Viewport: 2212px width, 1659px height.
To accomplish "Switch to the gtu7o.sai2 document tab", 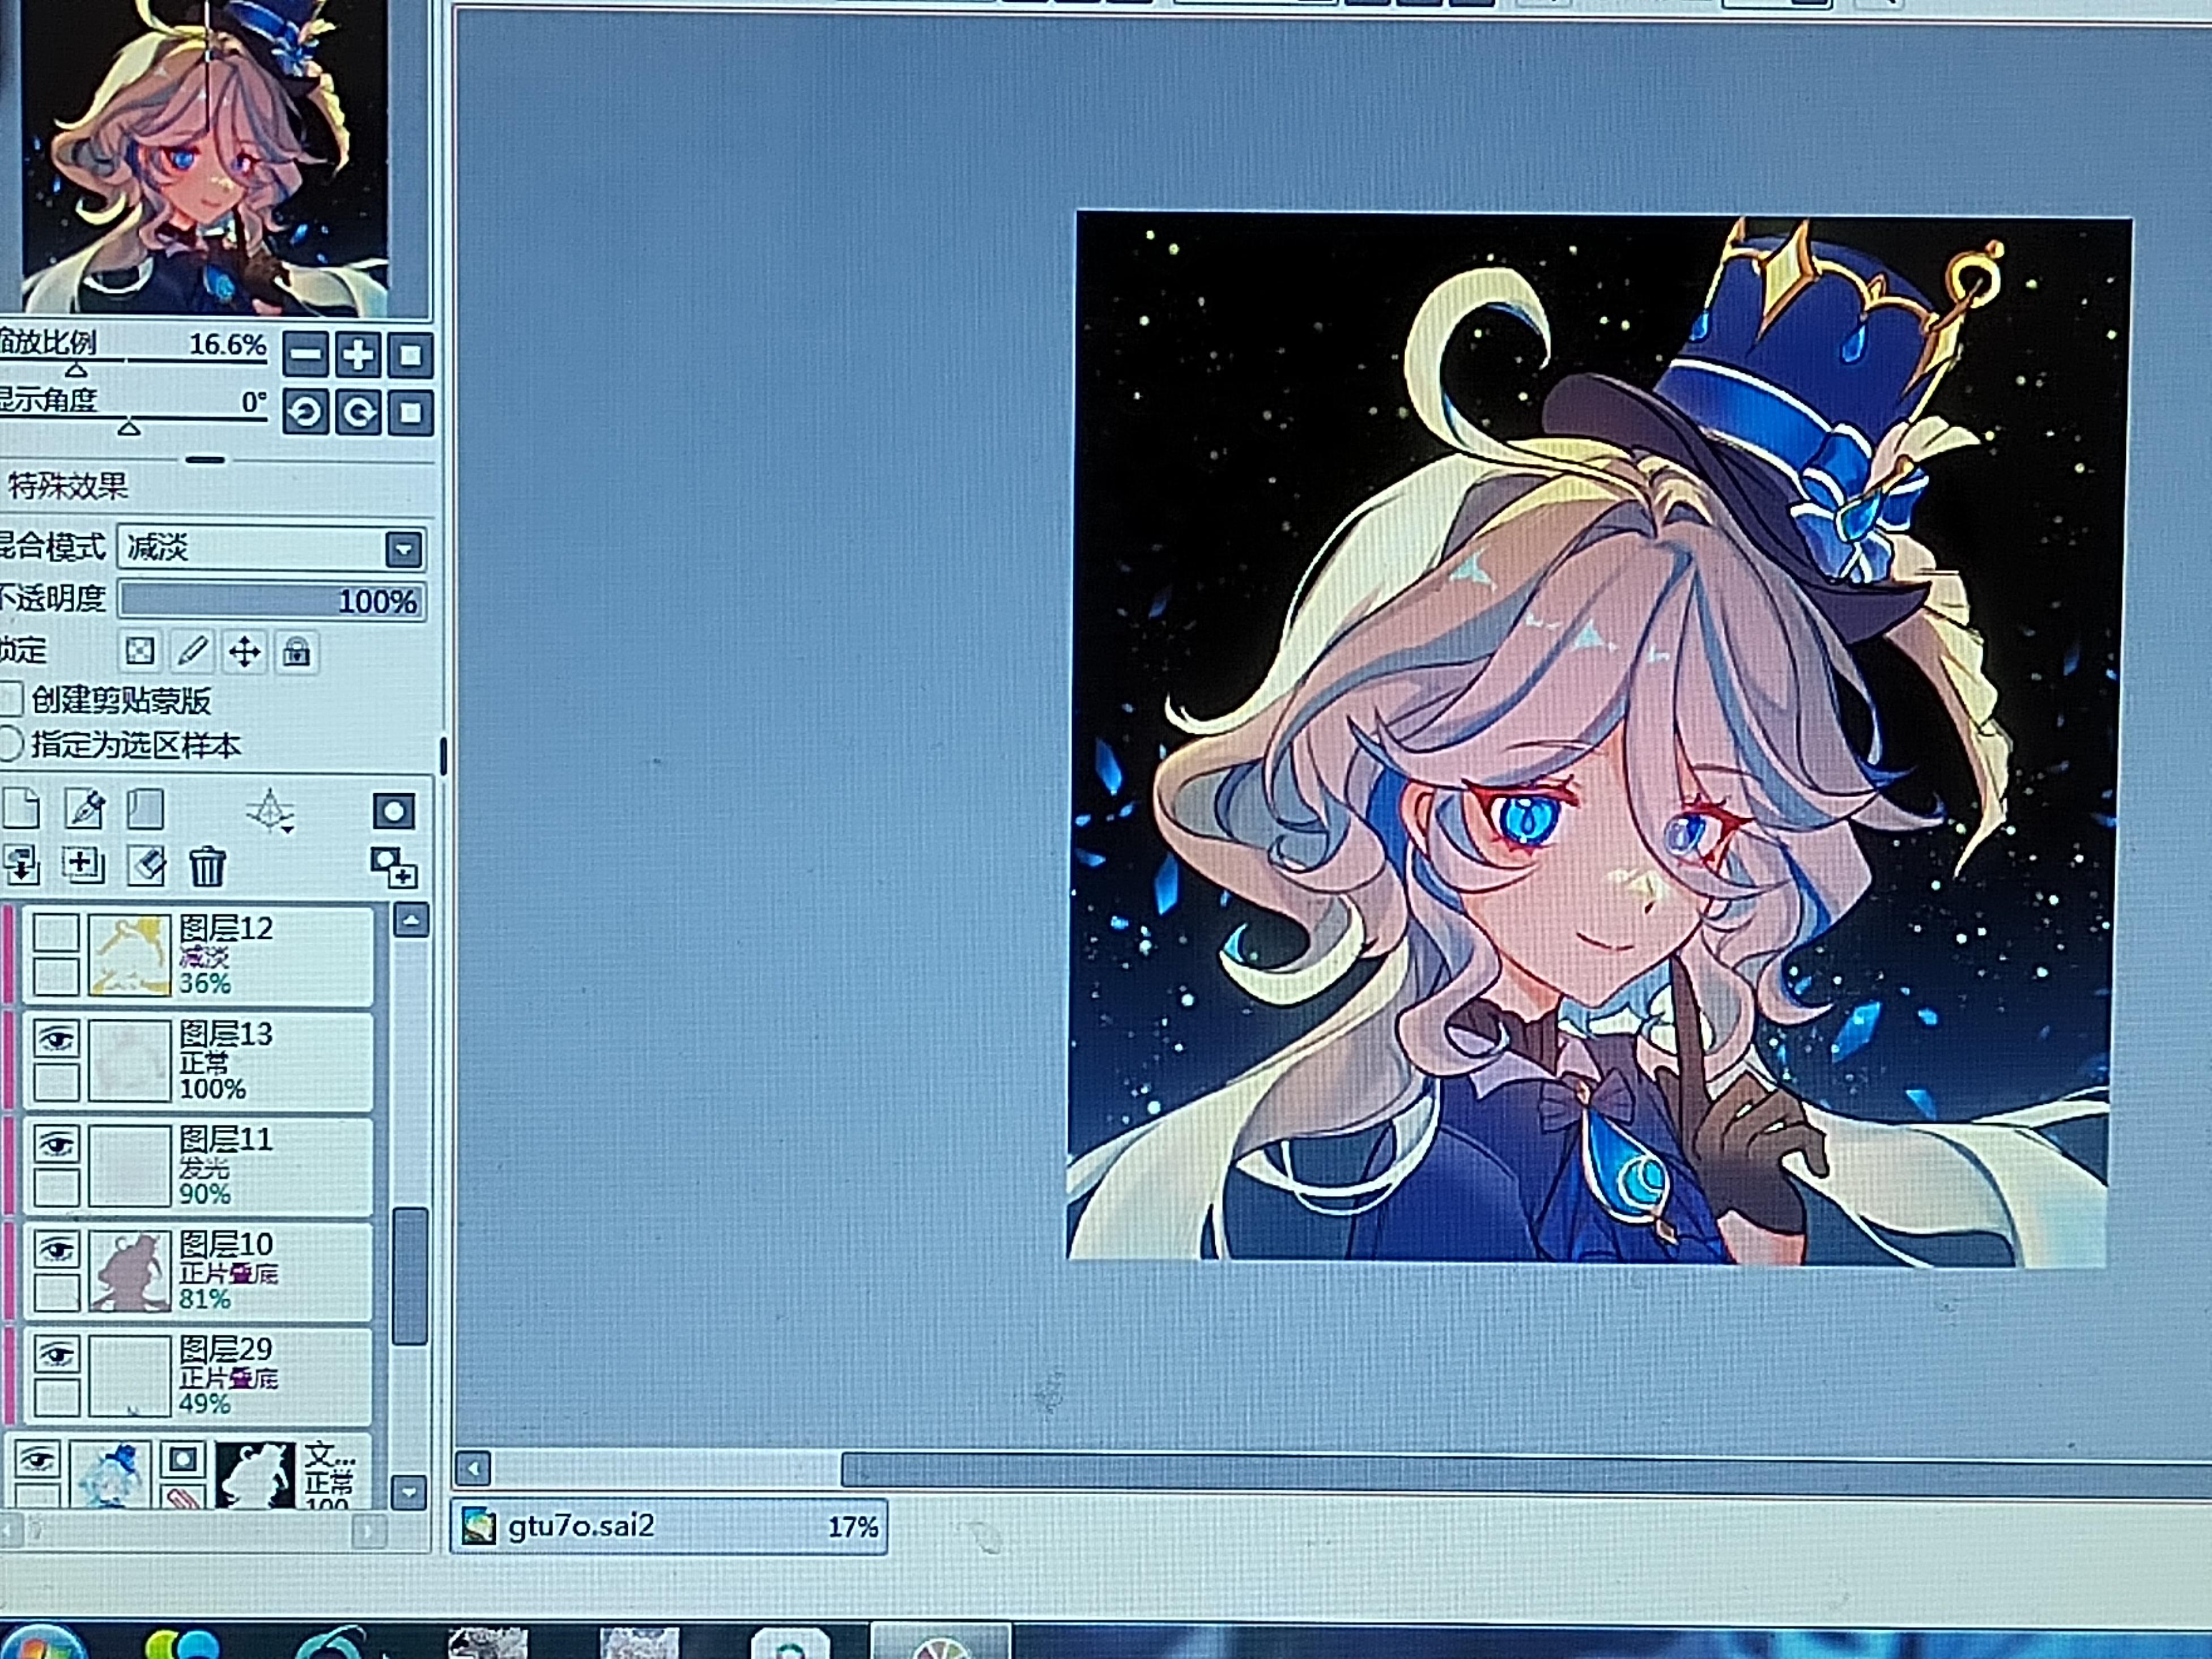I will [x=668, y=1526].
